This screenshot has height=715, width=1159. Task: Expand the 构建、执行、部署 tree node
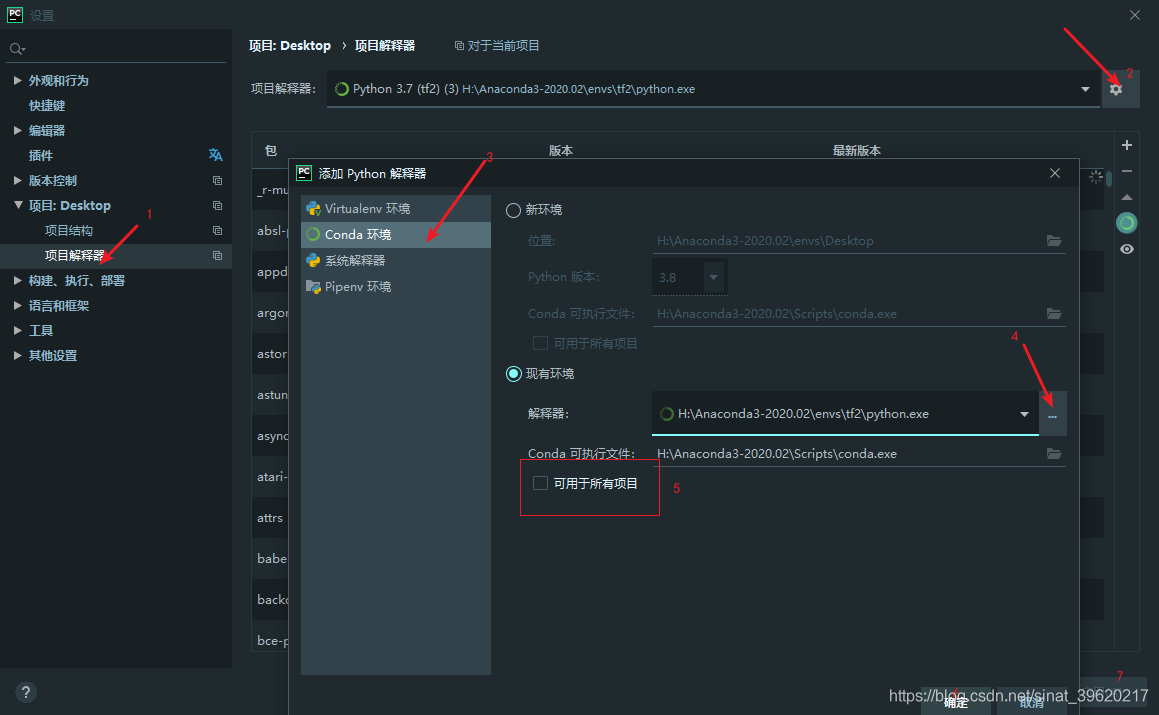pos(17,280)
